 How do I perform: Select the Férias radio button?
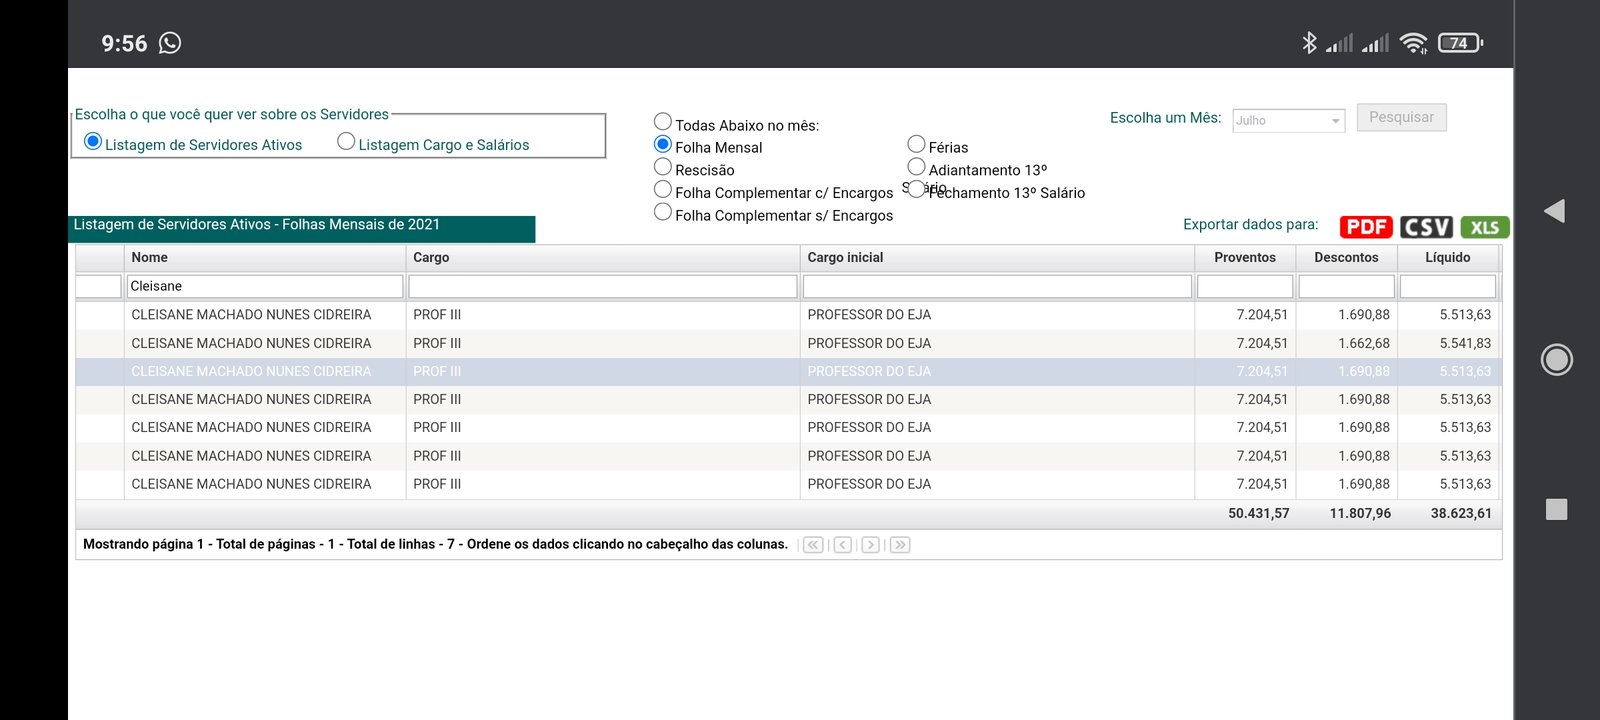click(916, 144)
